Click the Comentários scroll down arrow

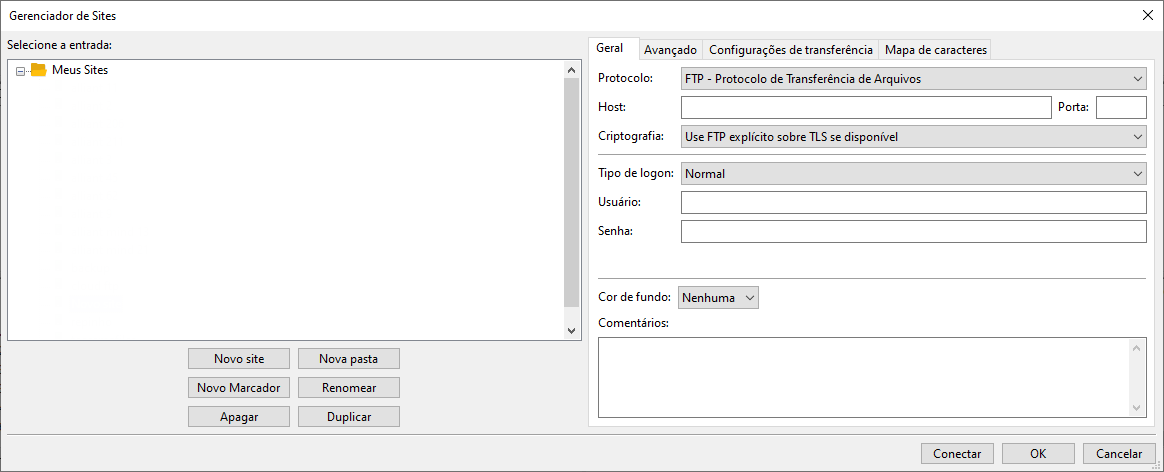tap(1138, 408)
